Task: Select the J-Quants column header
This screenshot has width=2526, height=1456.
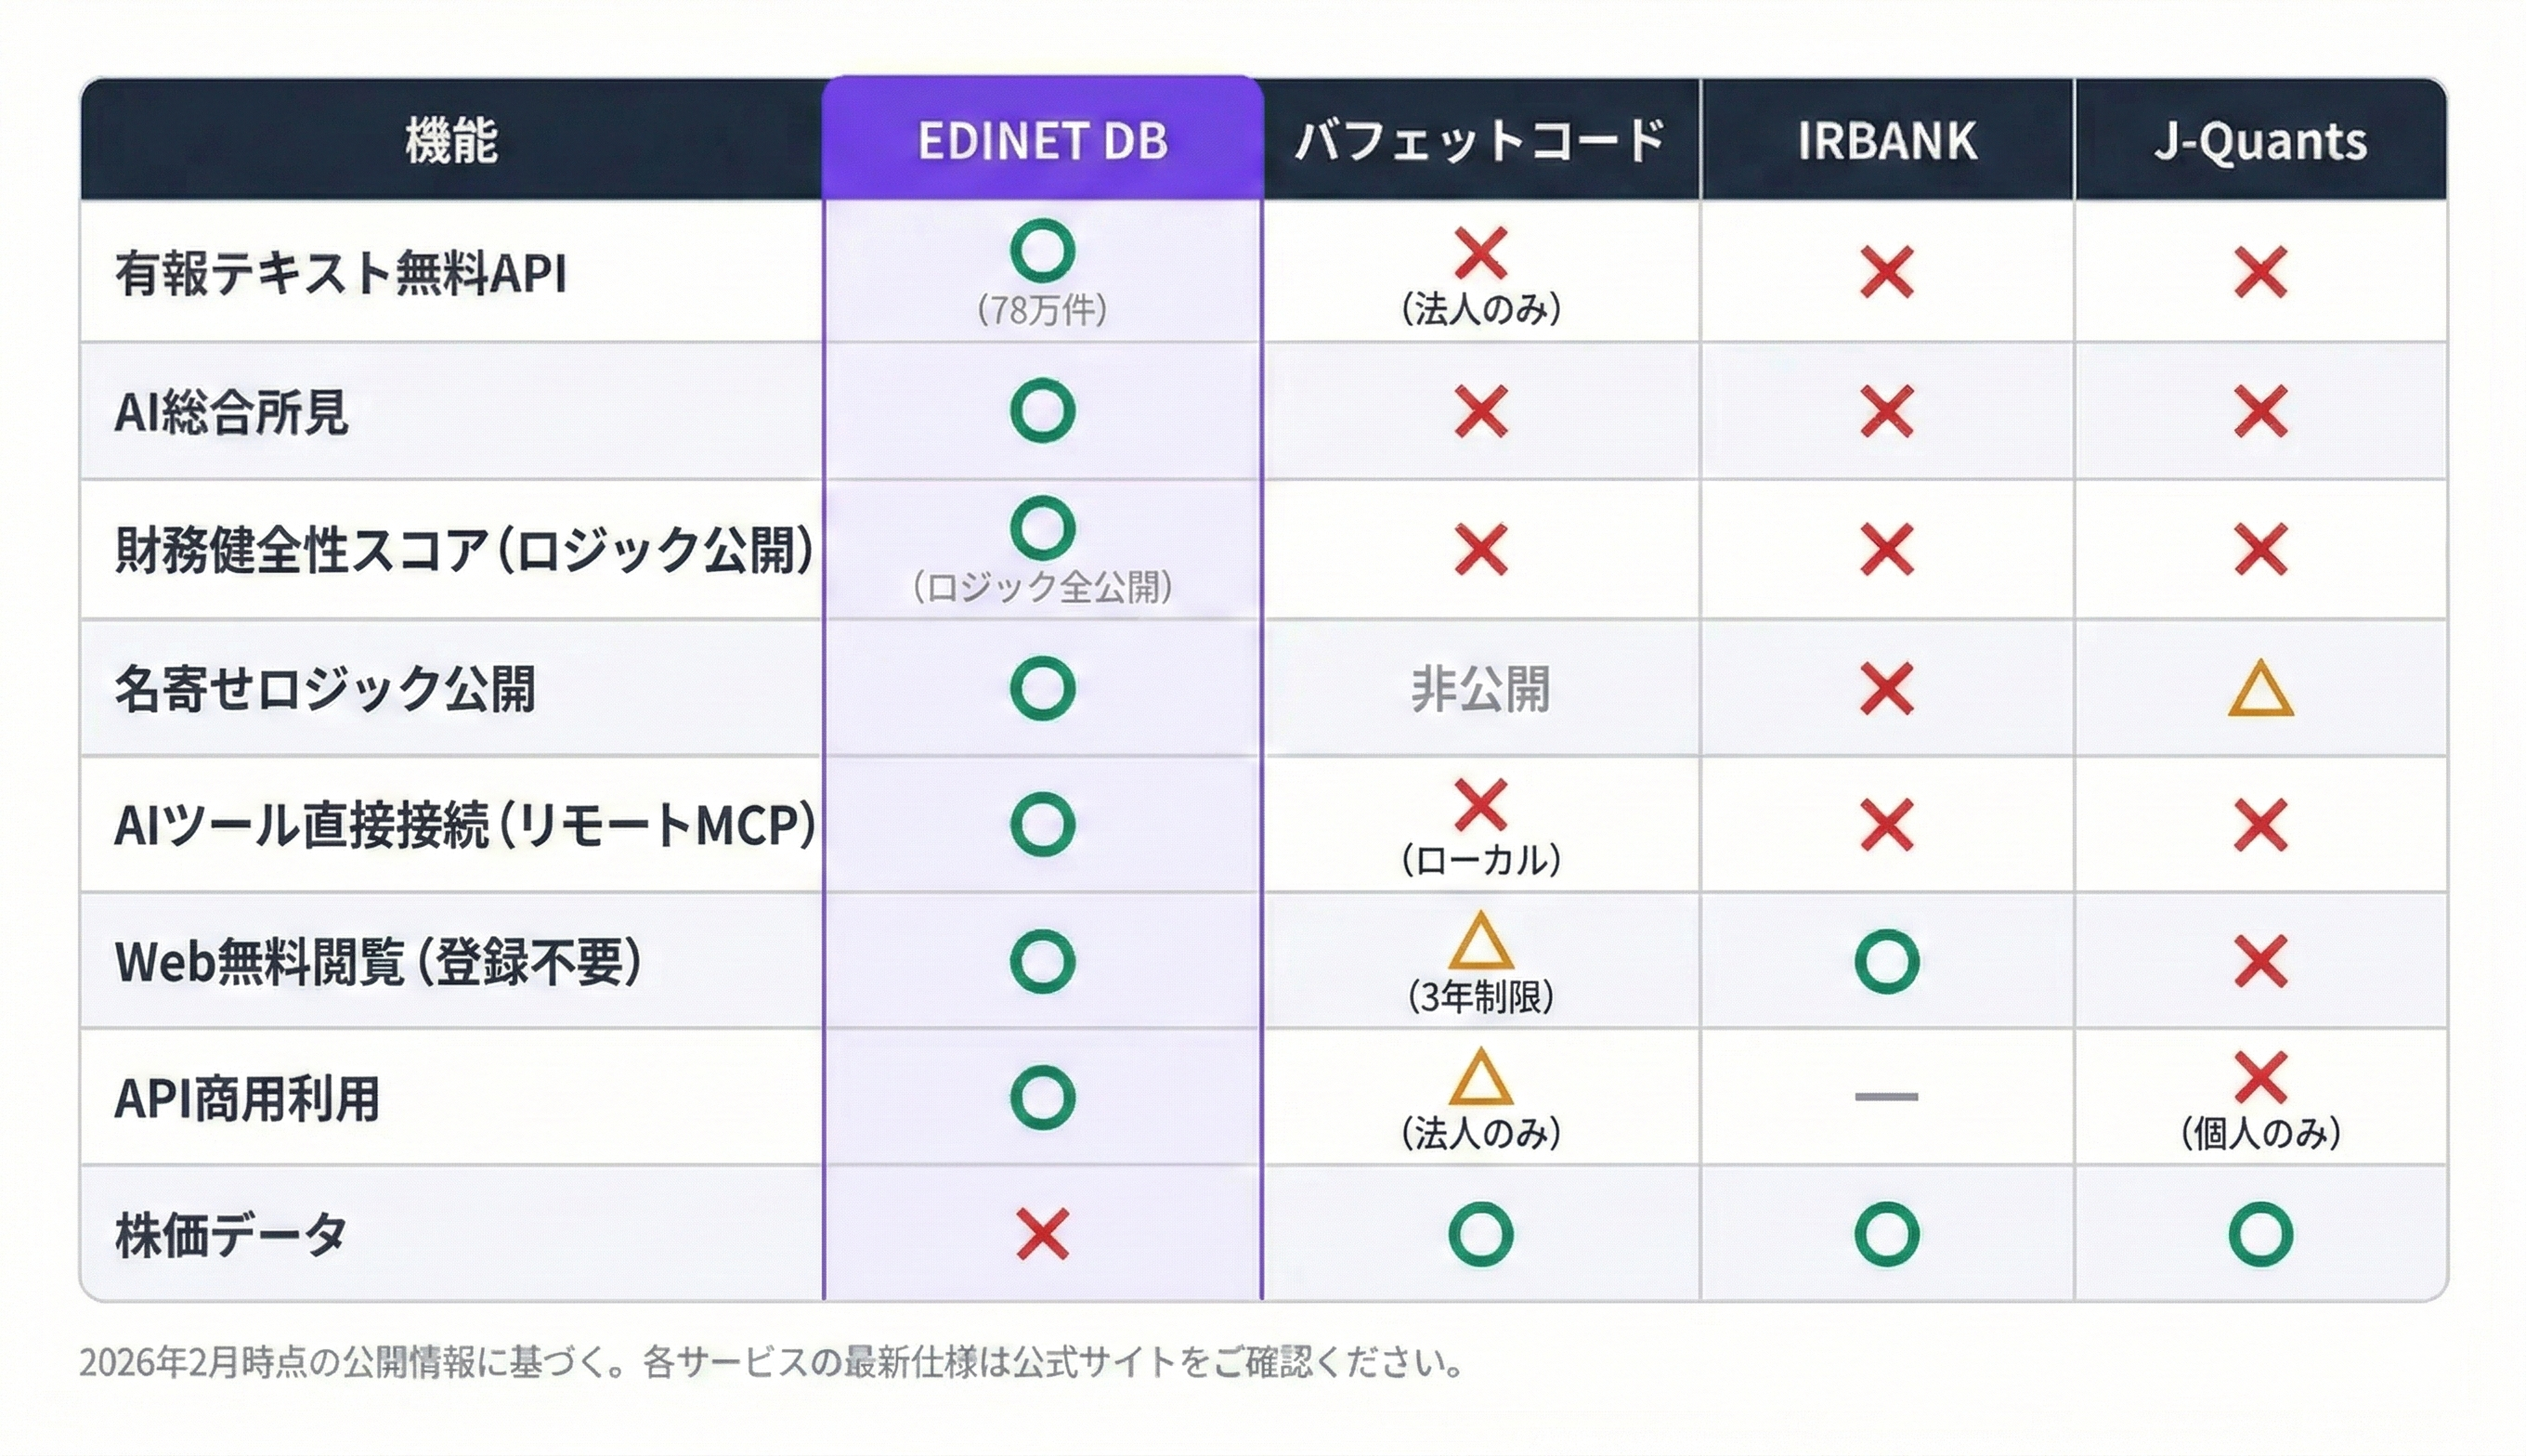Action: pos(2260,140)
